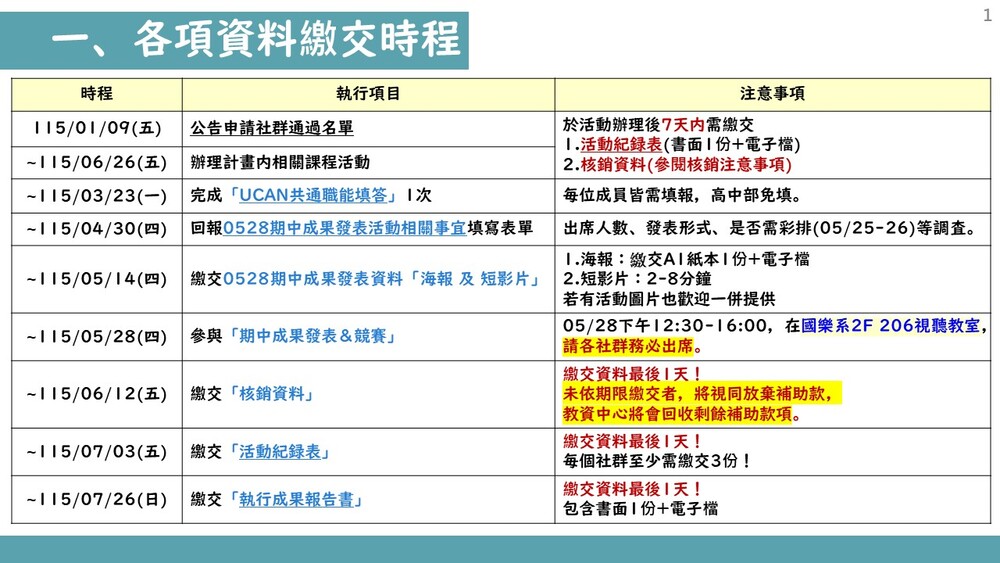Screen dimensions: 1000x563
Task: Click the slide page number 1
Action: click(x=986, y=13)
